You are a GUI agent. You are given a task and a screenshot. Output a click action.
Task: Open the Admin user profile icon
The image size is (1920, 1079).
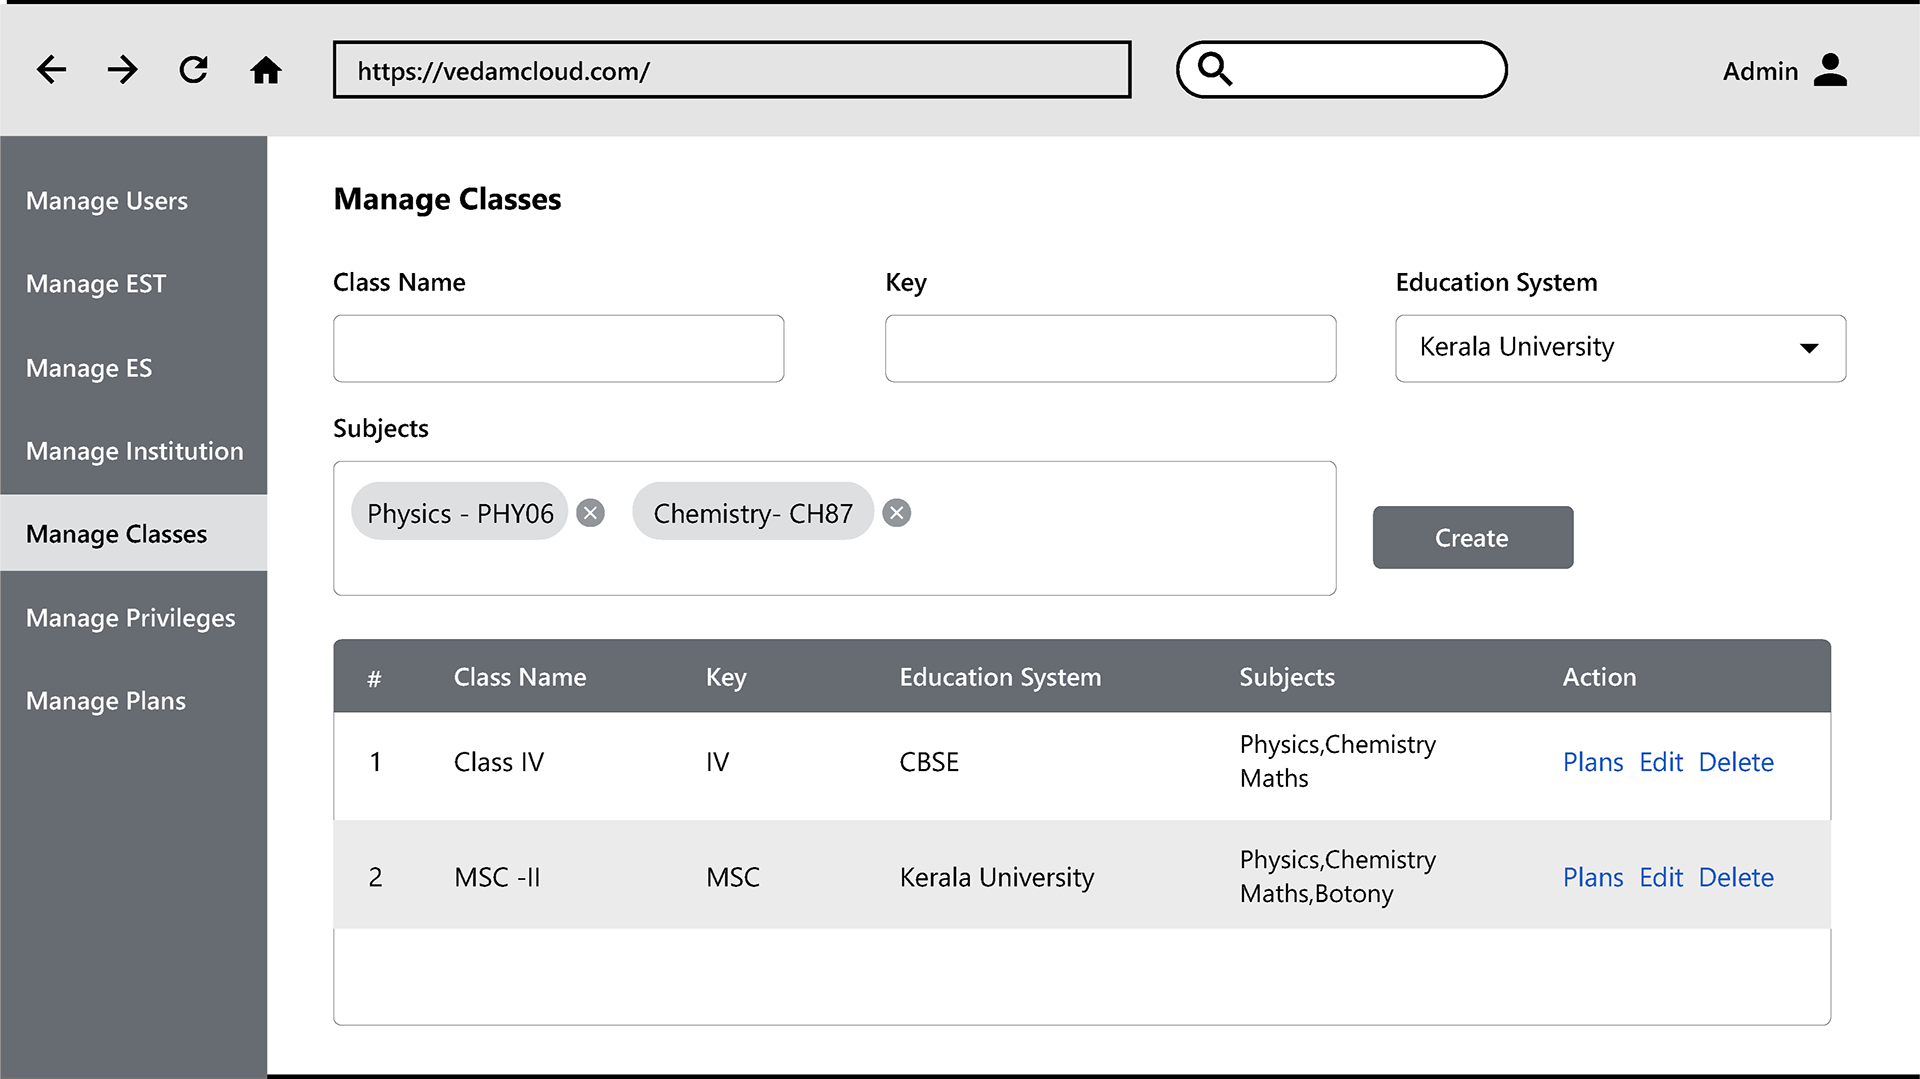(1830, 70)
